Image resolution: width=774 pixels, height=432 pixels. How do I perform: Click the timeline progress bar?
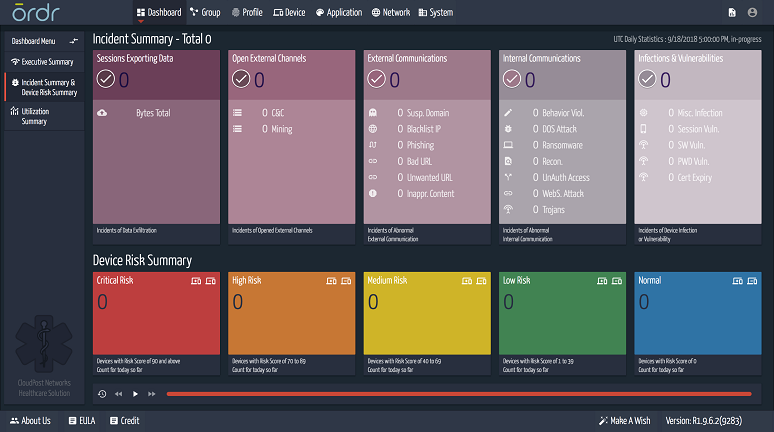(458, 394)
